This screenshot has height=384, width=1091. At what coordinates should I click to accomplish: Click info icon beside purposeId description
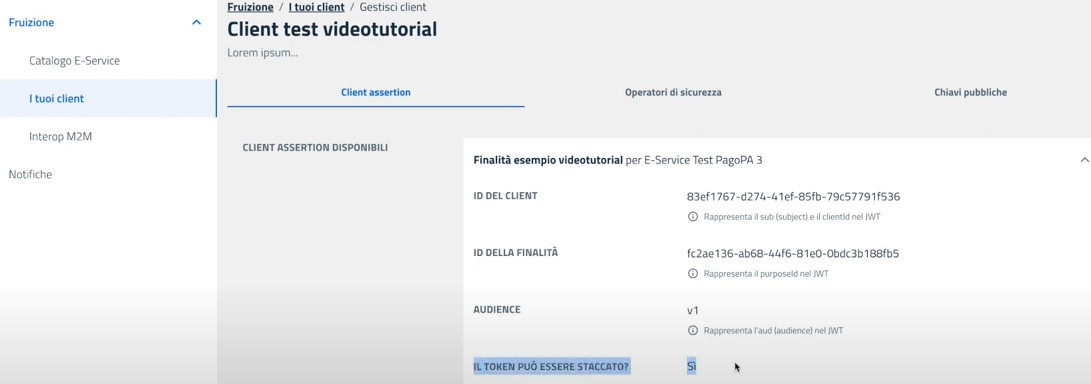coord(692,273)
